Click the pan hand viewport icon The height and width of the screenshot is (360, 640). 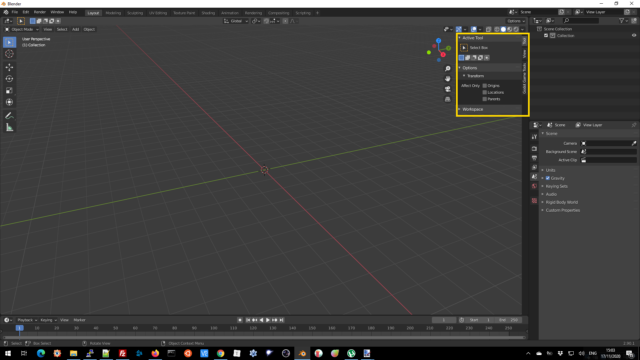pos(448,79)
